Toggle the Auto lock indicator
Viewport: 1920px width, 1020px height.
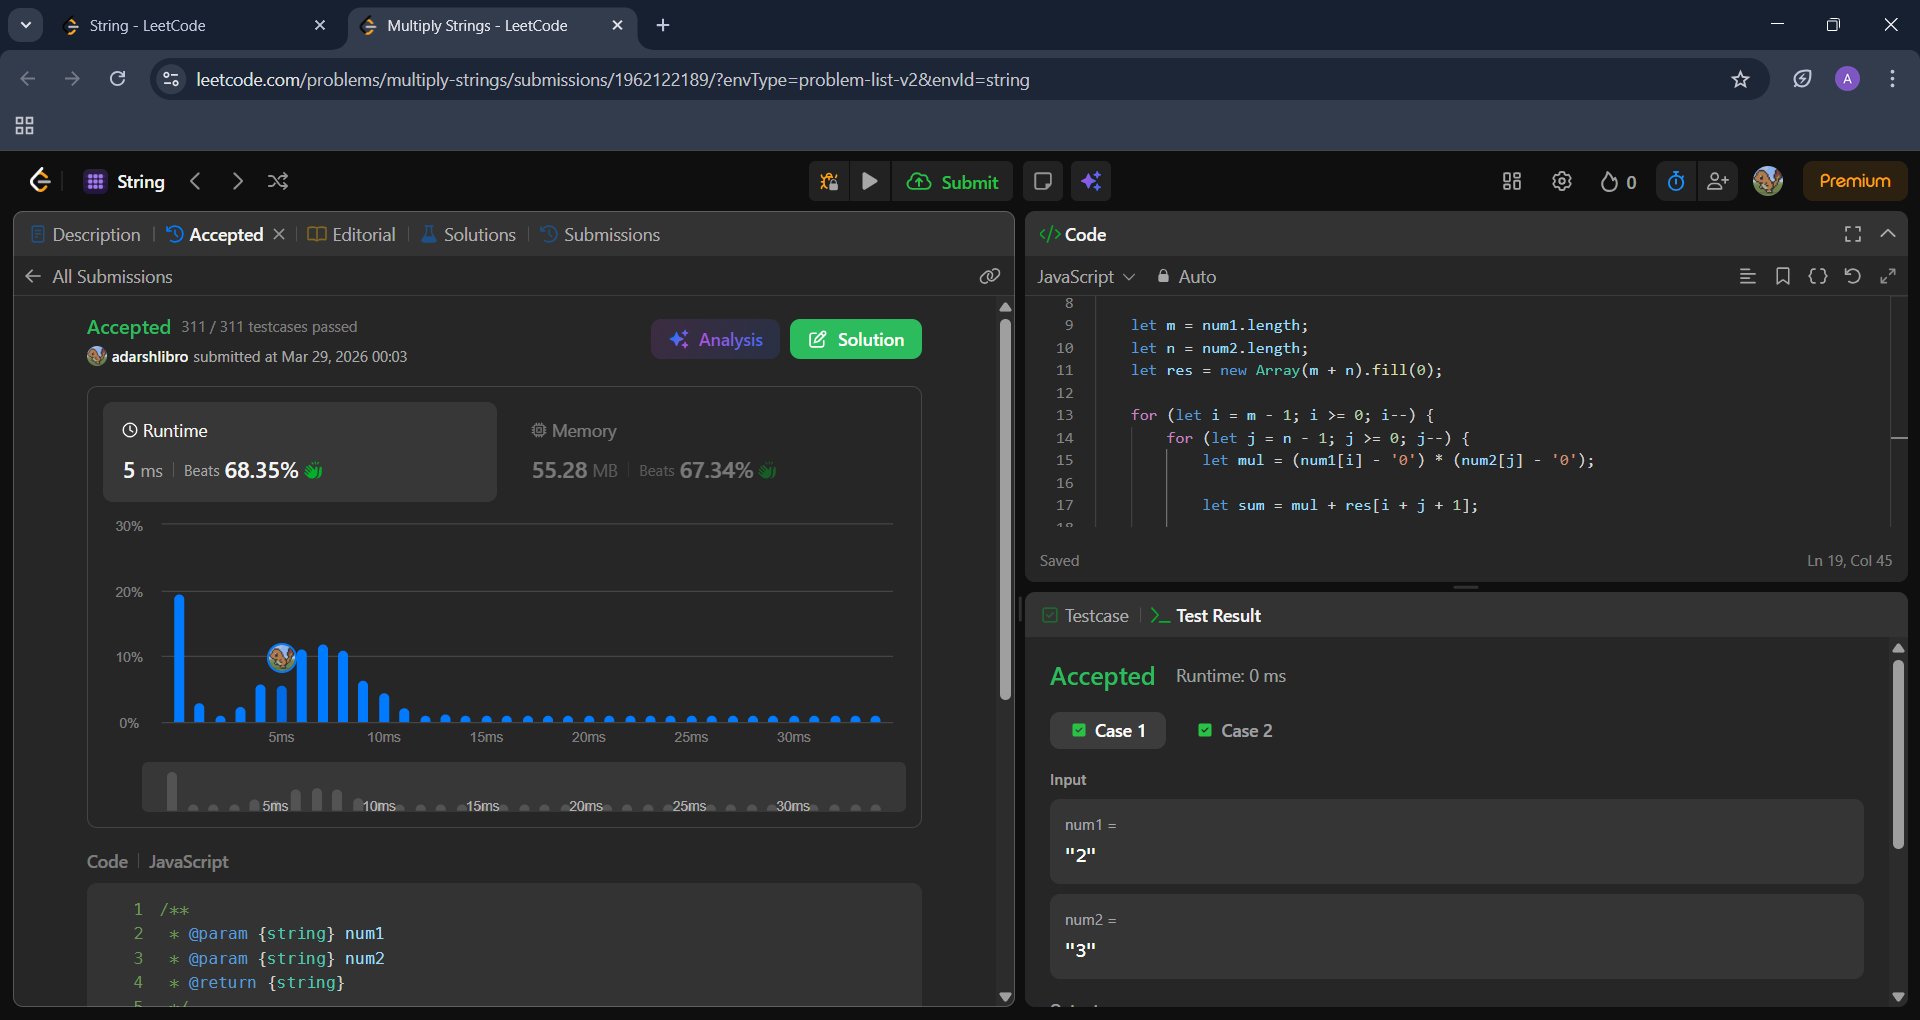[x=1186, y=276]
